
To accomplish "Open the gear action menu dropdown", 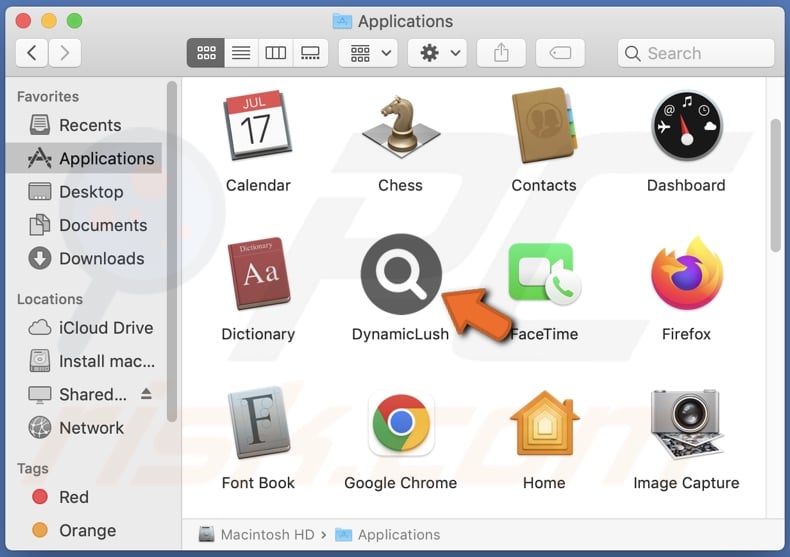I will (437, 52).
